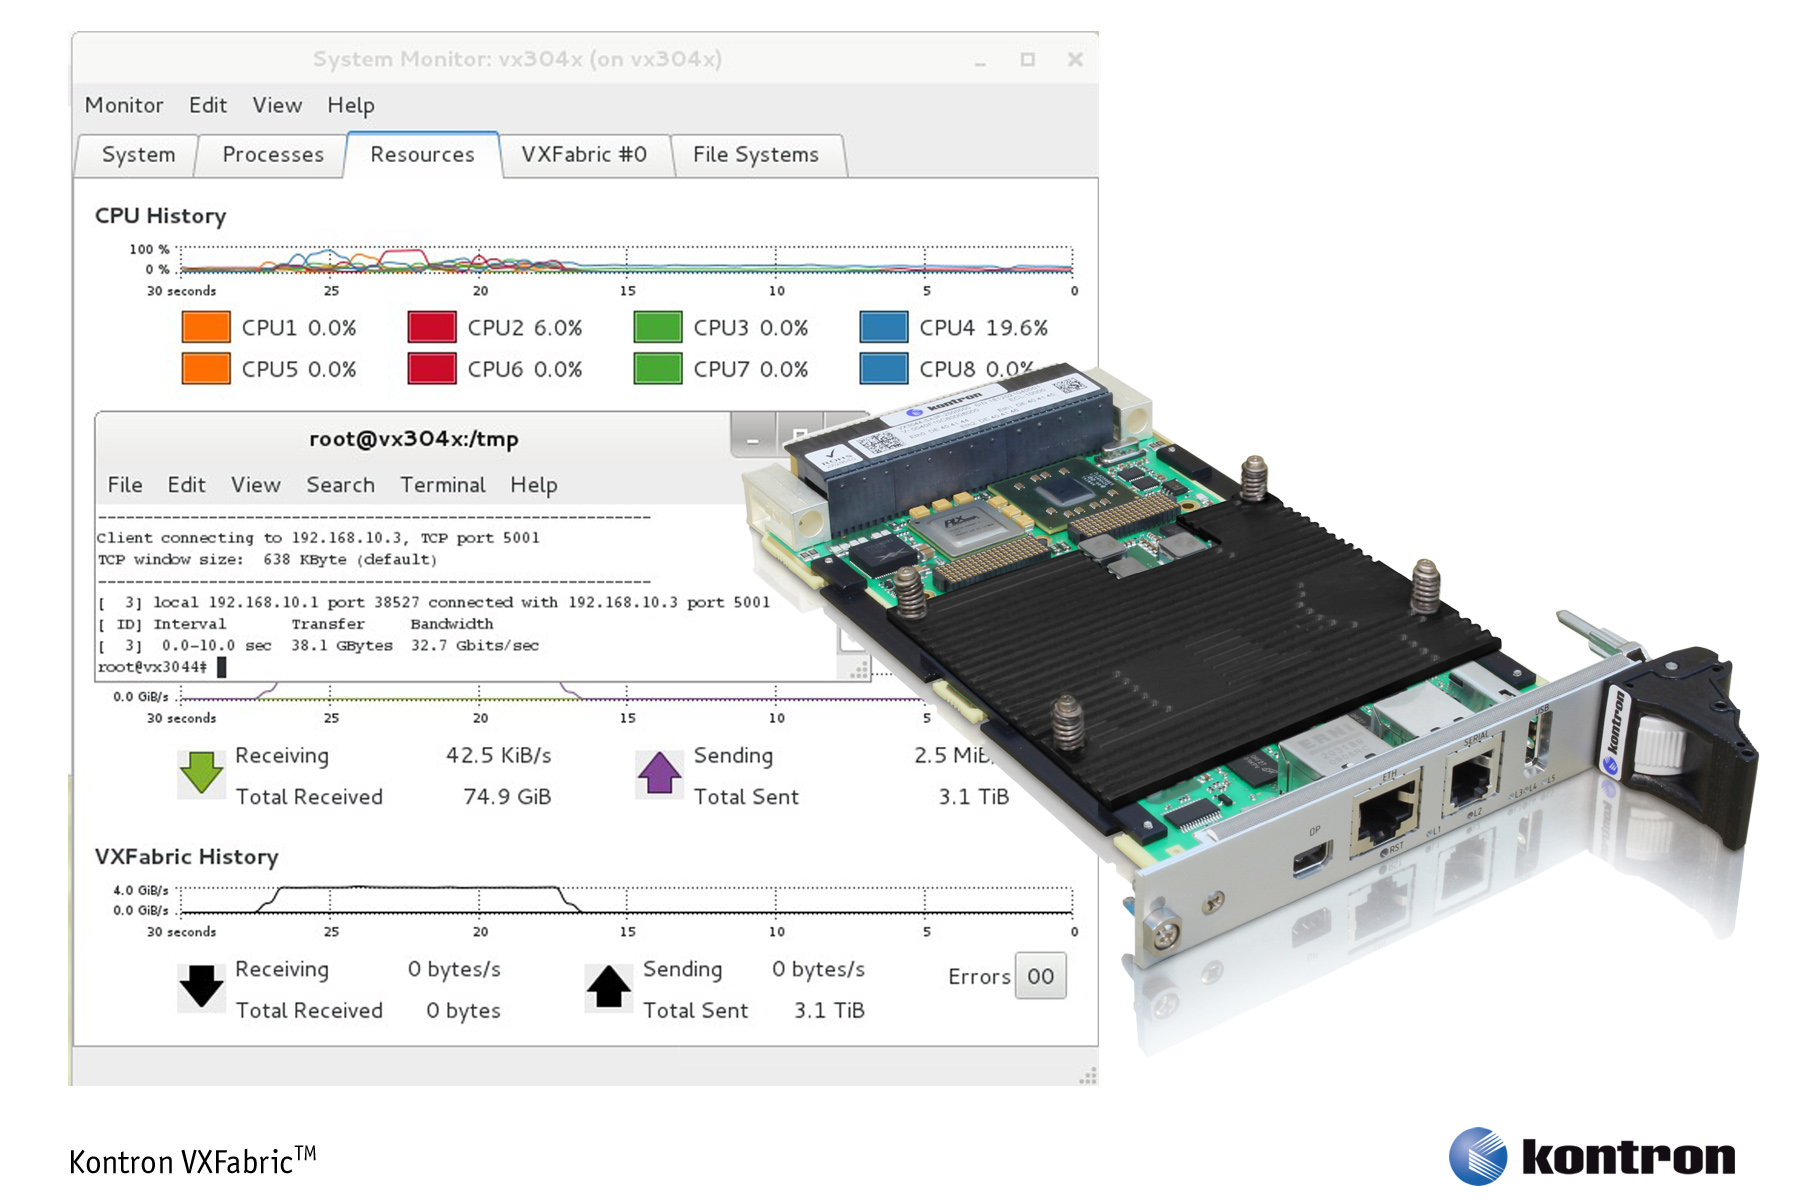
Task: Open the System Monitor Edit menu
Action: click(208, 105)
